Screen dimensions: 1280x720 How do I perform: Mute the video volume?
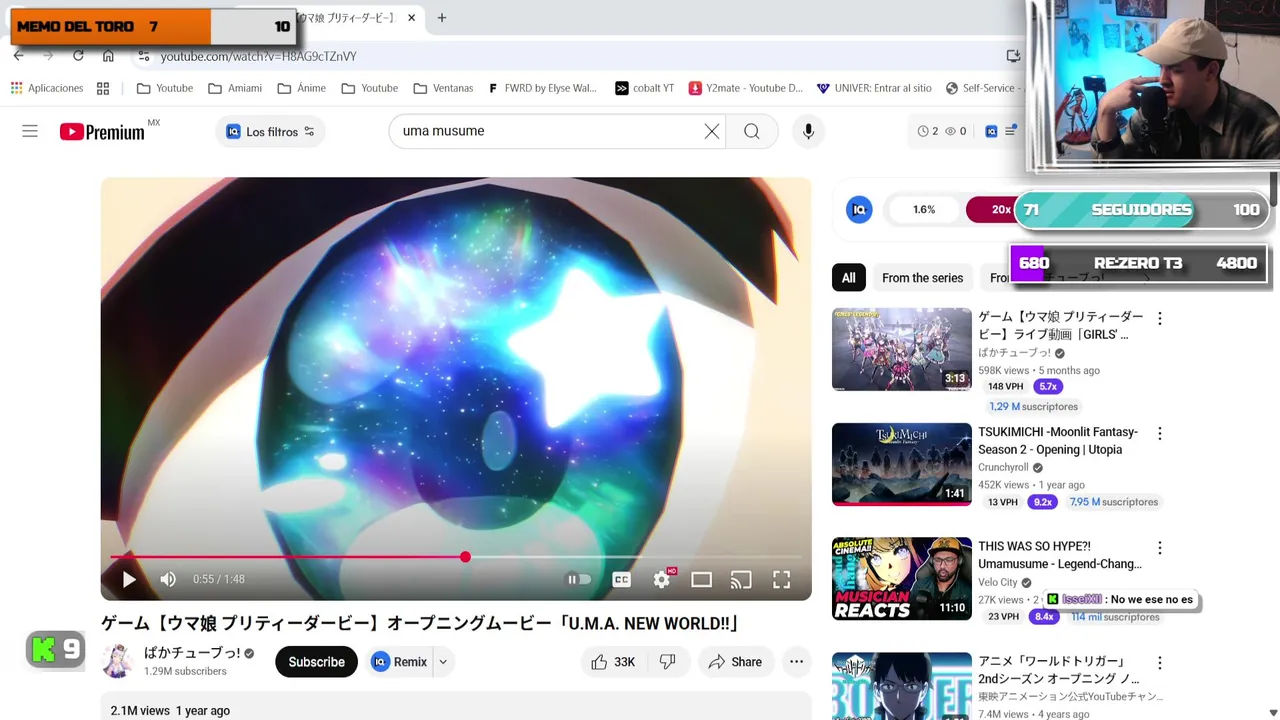point(168,579)
